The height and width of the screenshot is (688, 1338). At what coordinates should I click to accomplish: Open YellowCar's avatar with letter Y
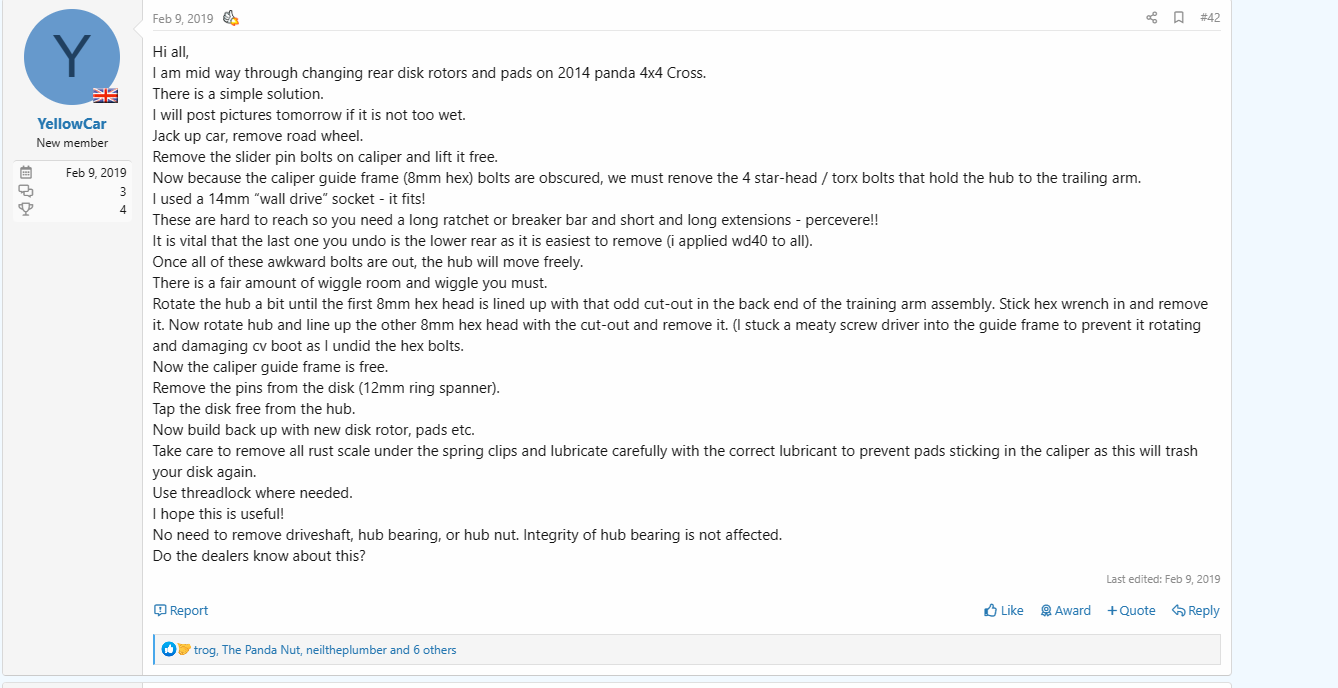click(72, 57)
